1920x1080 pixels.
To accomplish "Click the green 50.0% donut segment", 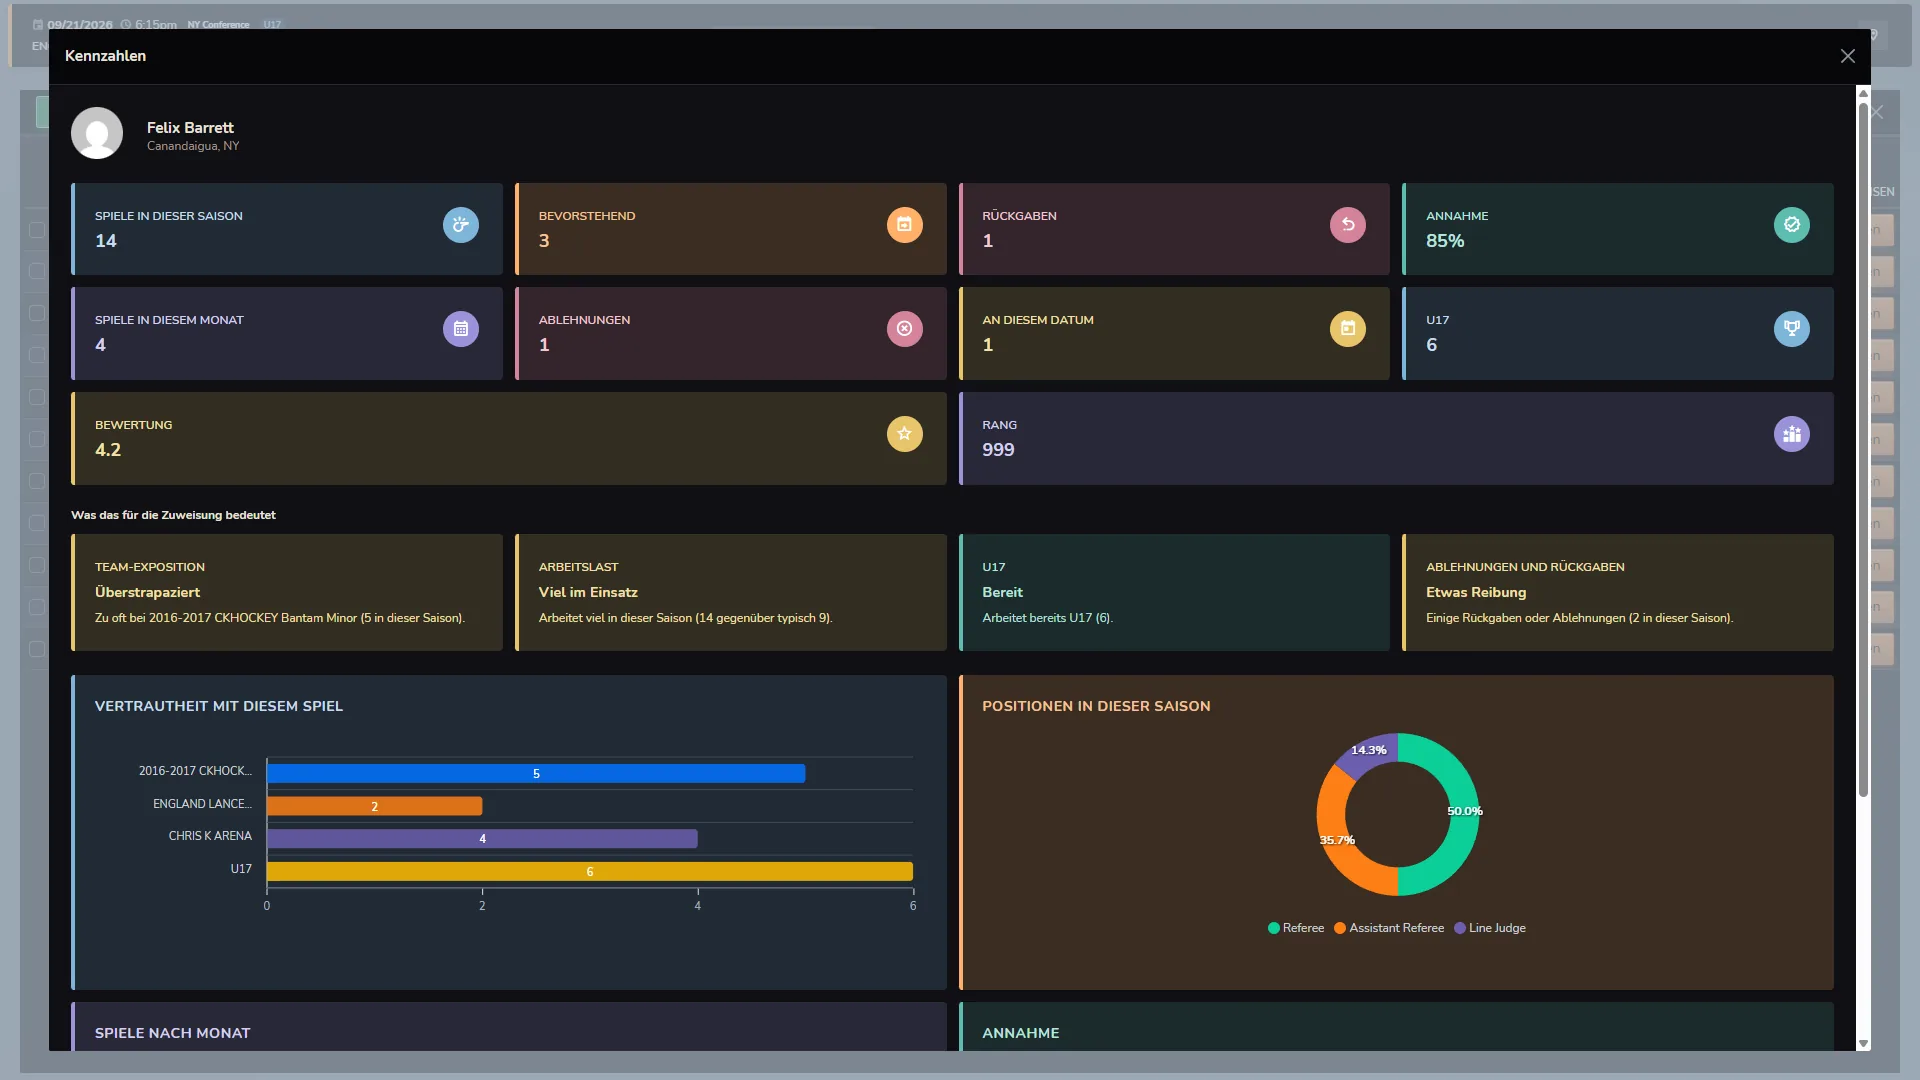I will coord(1464,812).
